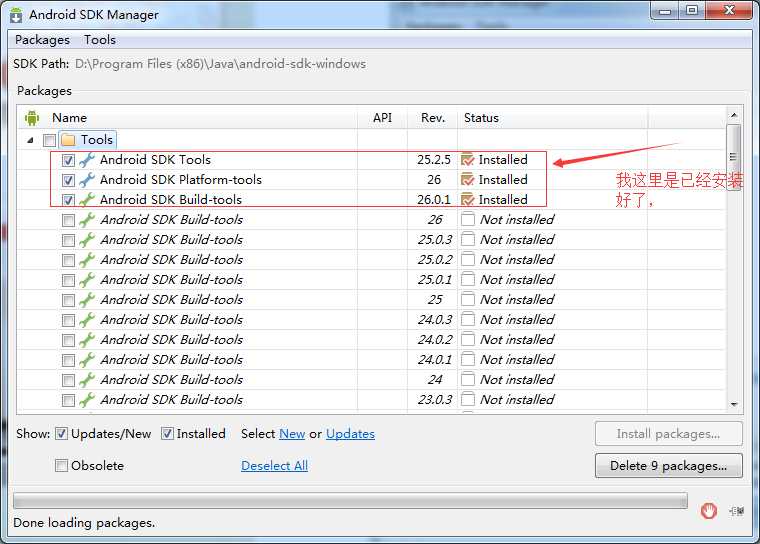Toggle the Installed show filter
Viewport: 760px width, 544px height.
[x=167, y=433]
